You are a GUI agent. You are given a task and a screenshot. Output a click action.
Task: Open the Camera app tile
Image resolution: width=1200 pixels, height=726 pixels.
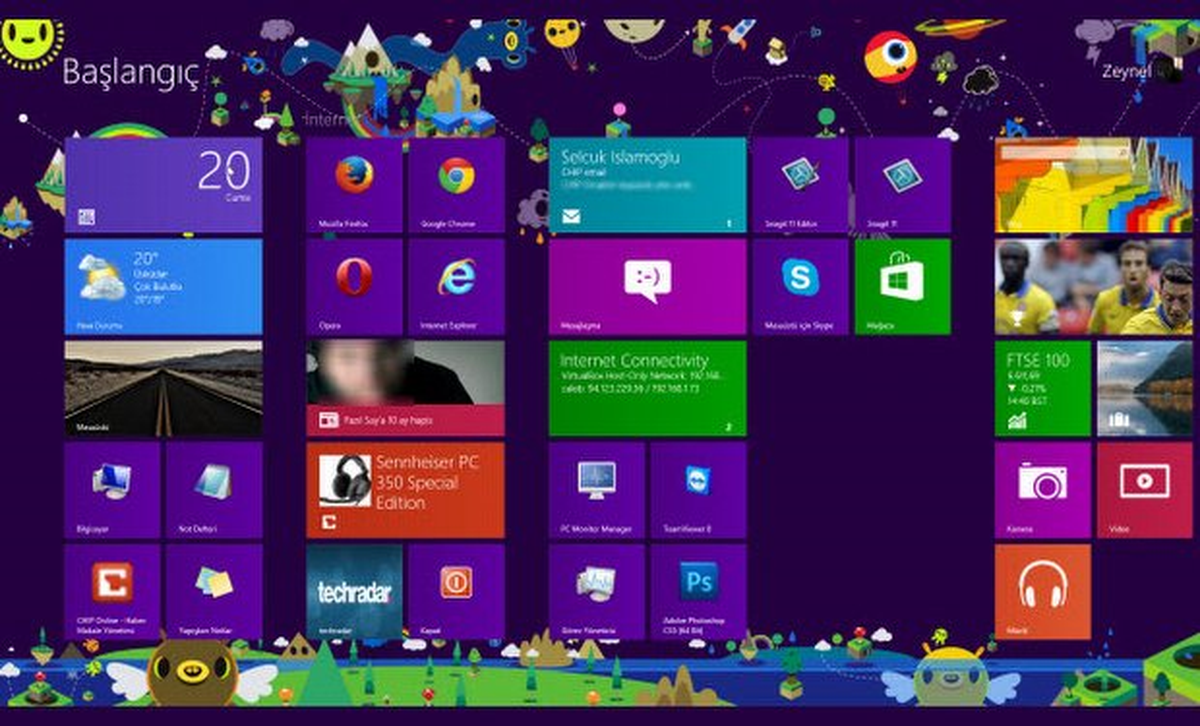click(1042, 490)
